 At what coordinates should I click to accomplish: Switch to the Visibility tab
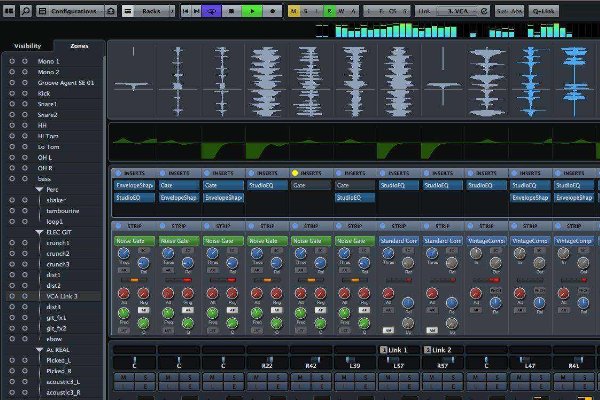tap(27, 47)
